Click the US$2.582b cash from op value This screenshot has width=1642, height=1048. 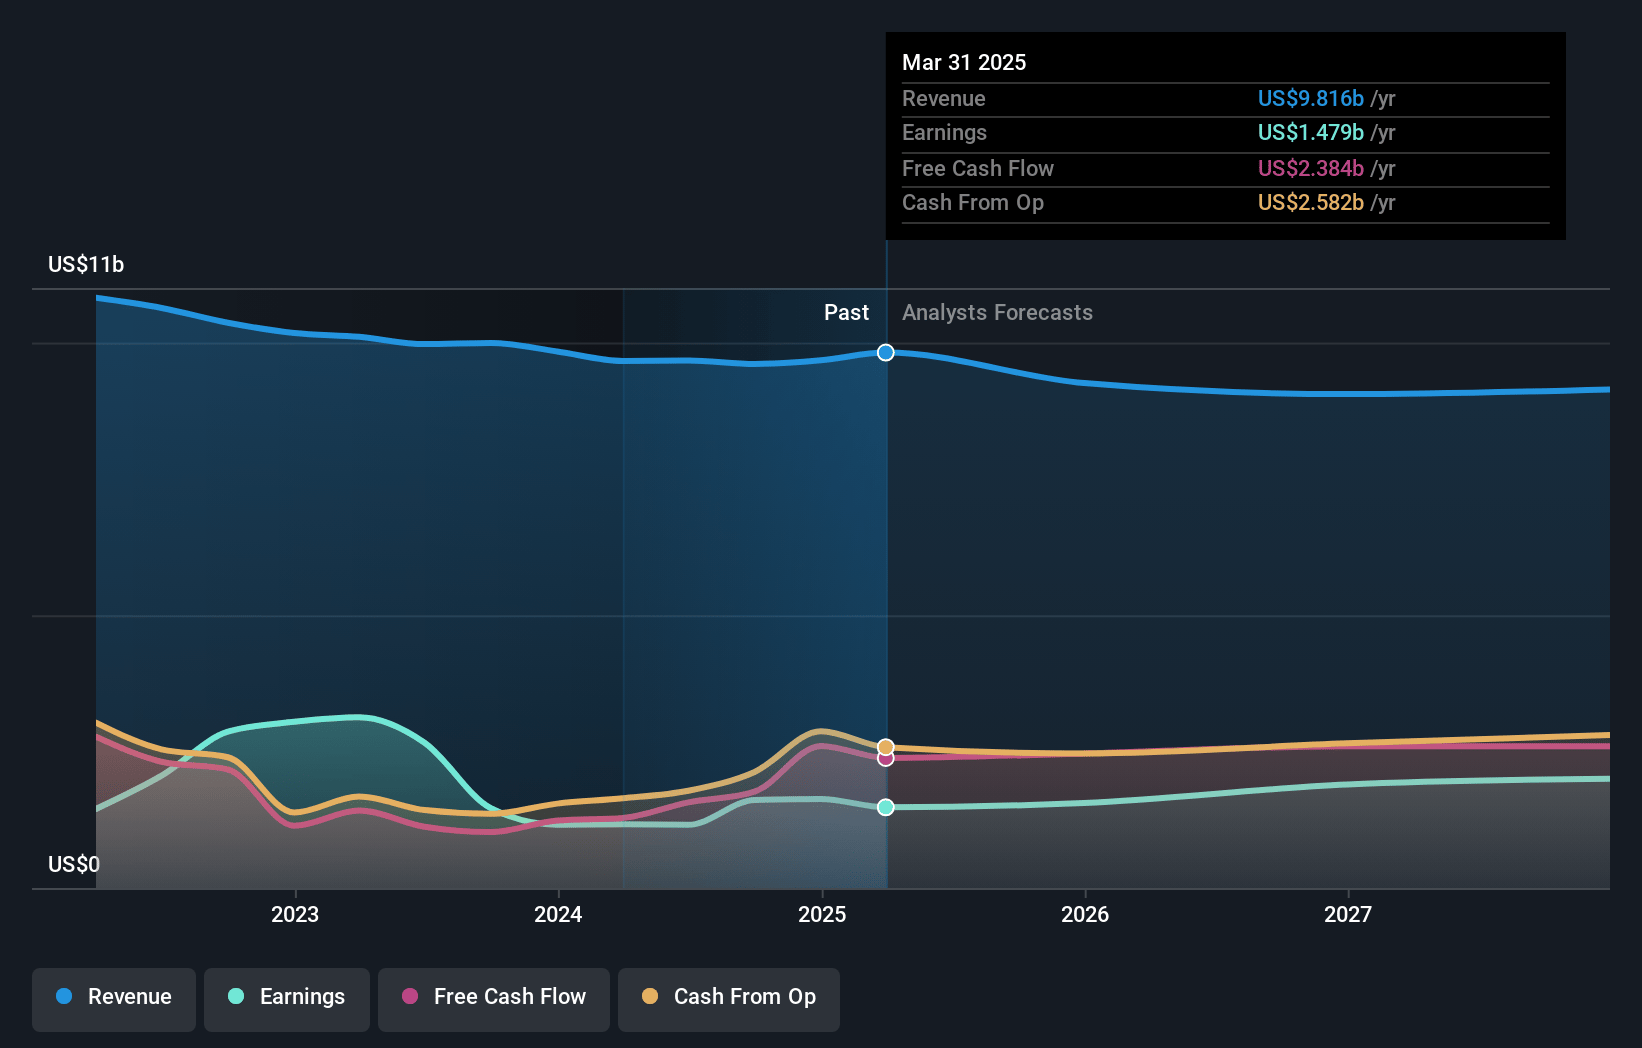point(1311,202)
